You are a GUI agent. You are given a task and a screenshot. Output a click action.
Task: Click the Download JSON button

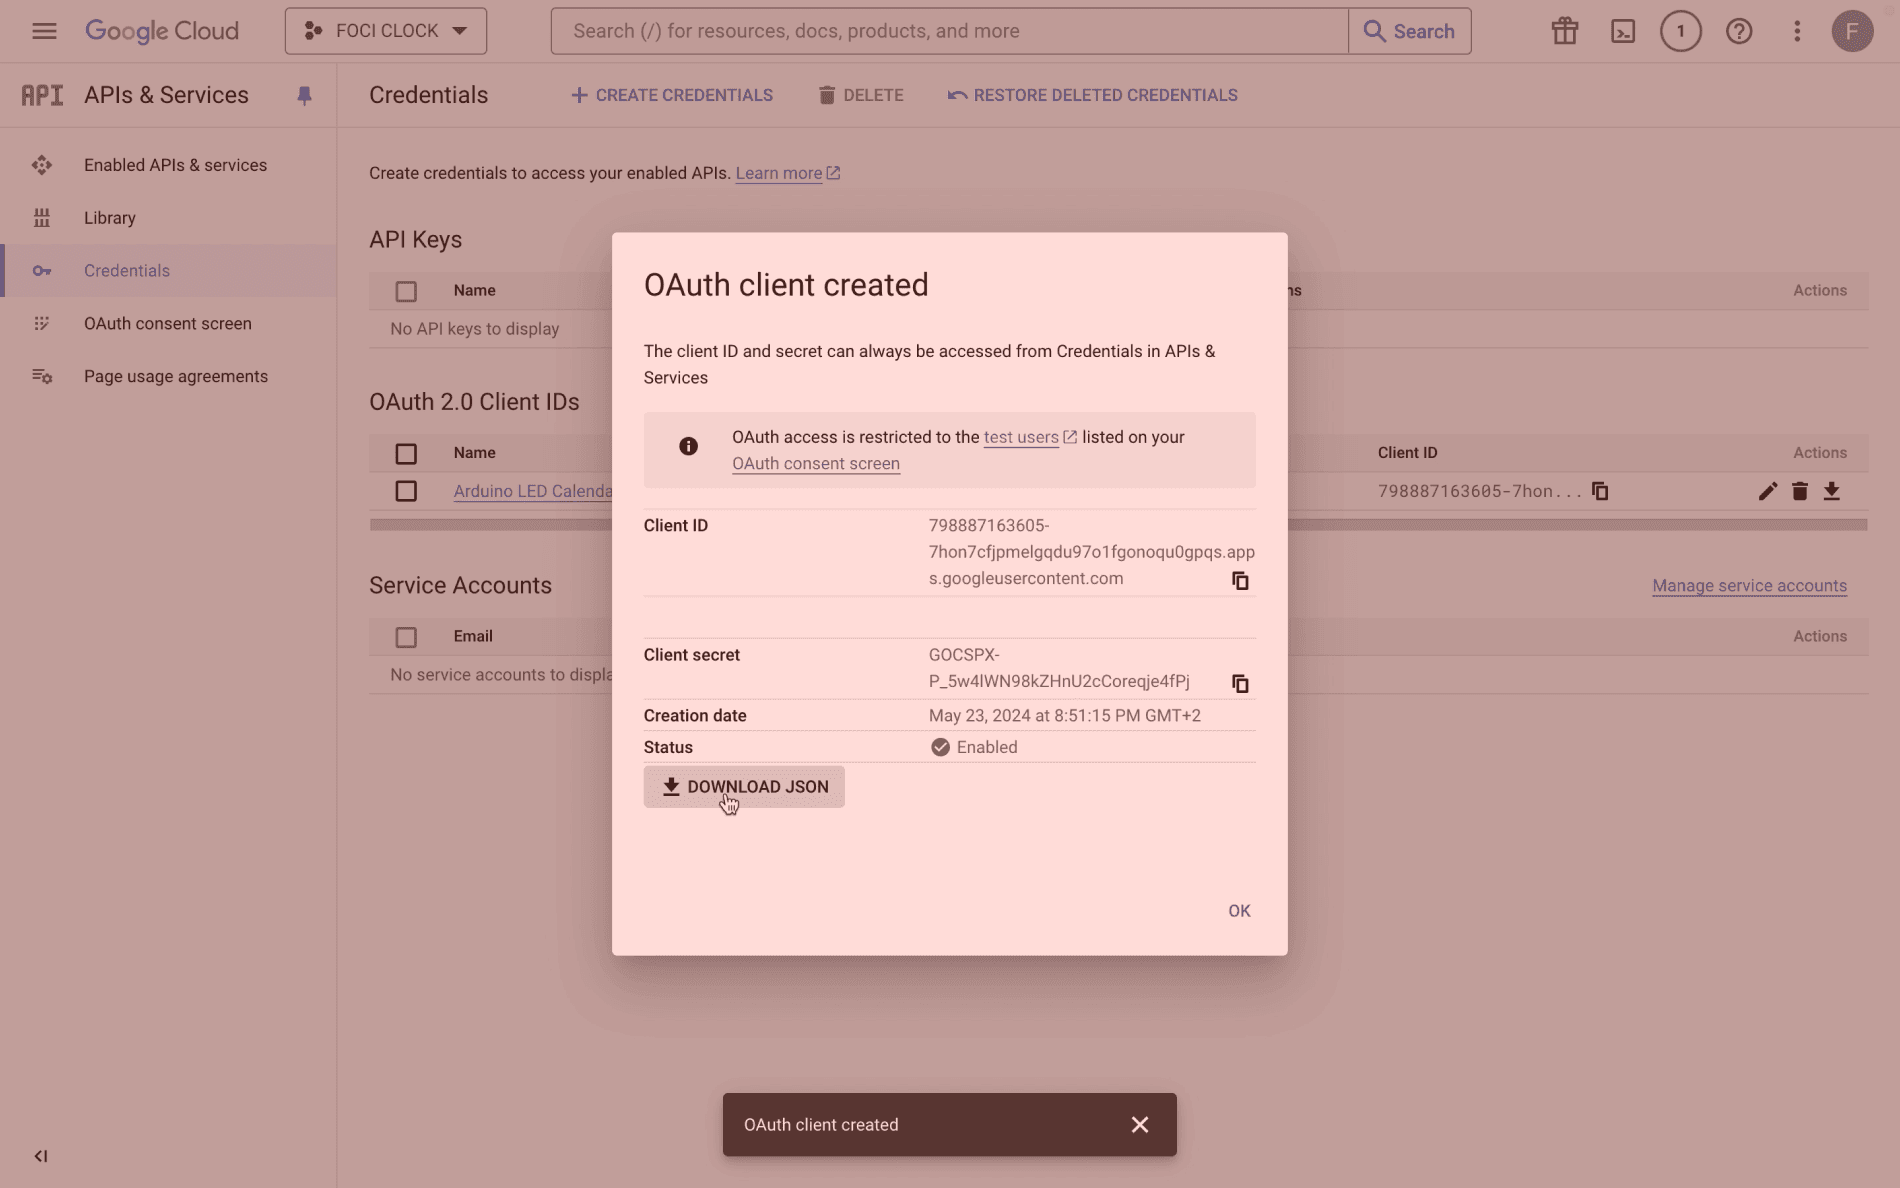(744, 787)
